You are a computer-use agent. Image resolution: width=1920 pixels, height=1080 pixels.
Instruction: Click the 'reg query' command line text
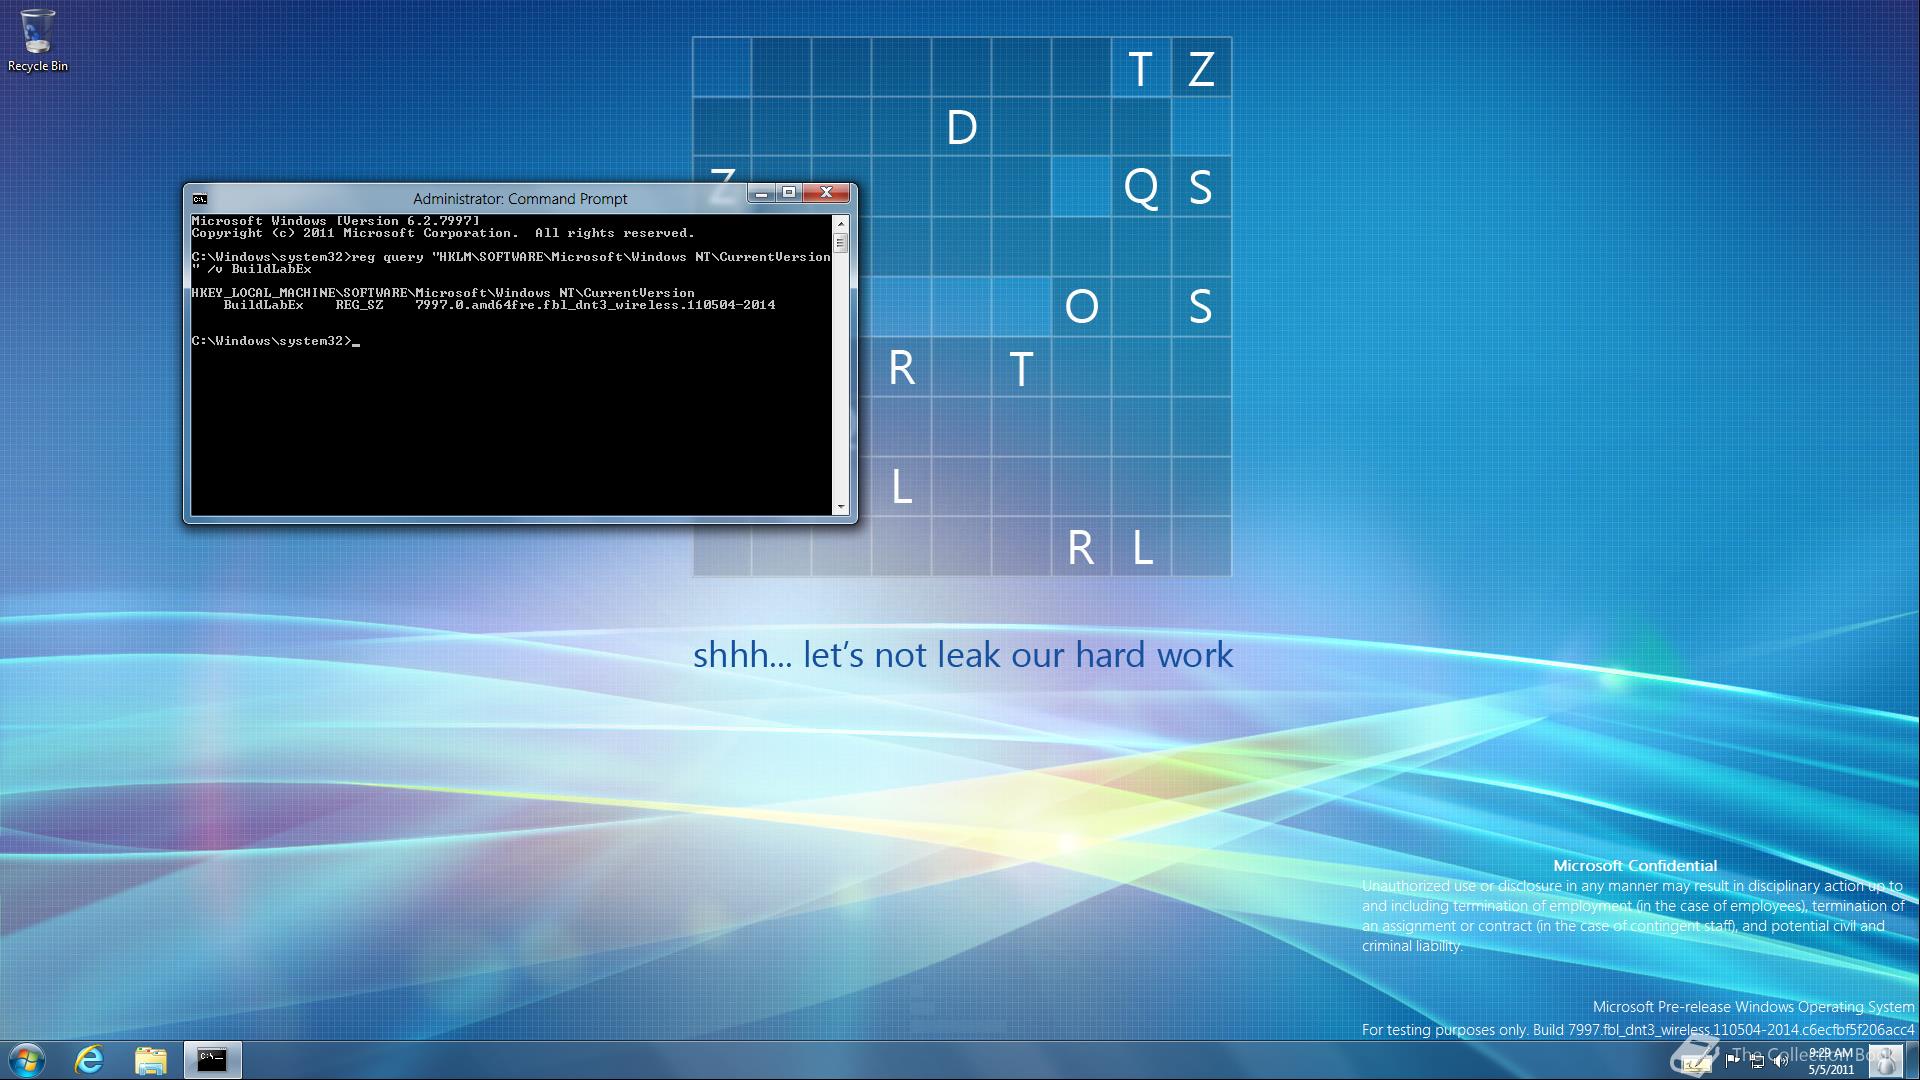coord(511,263)
